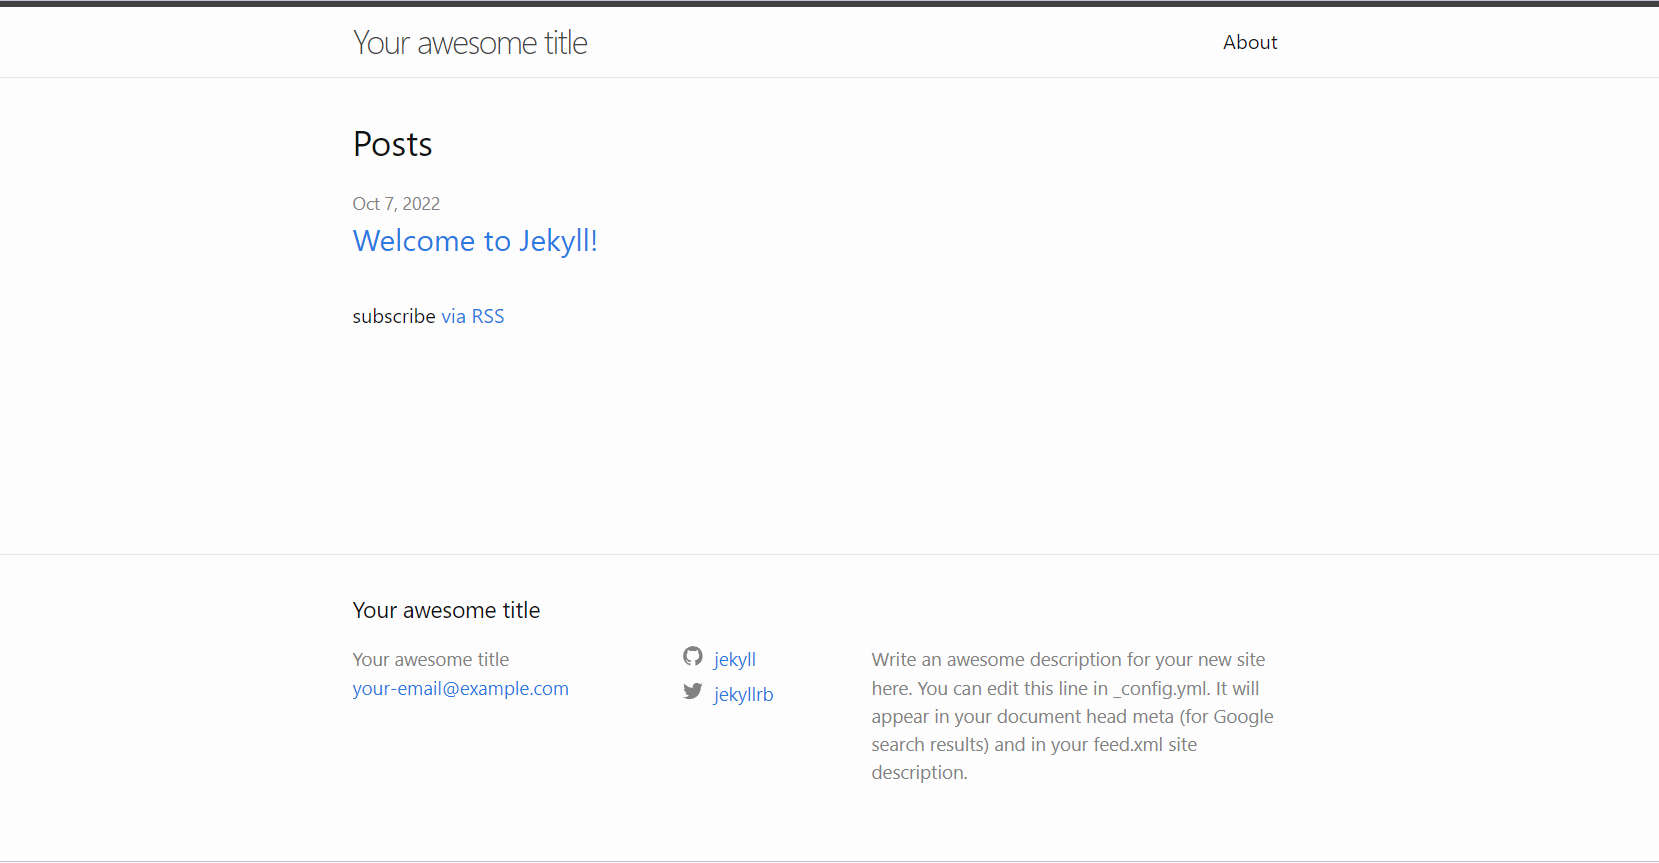Click the final word 'description.' in footer
The width and height of the screenshot is (1659, 863).
tap(919, 773)
